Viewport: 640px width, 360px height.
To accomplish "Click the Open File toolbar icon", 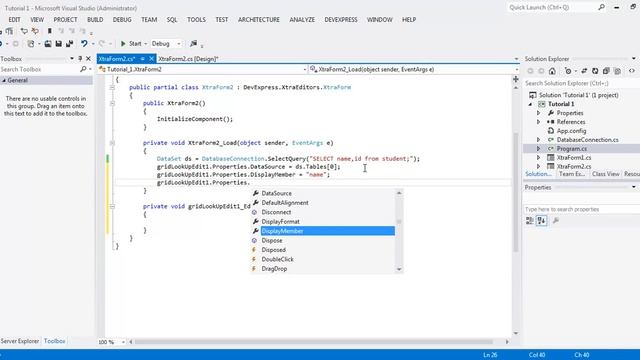I will click(48, 44).
